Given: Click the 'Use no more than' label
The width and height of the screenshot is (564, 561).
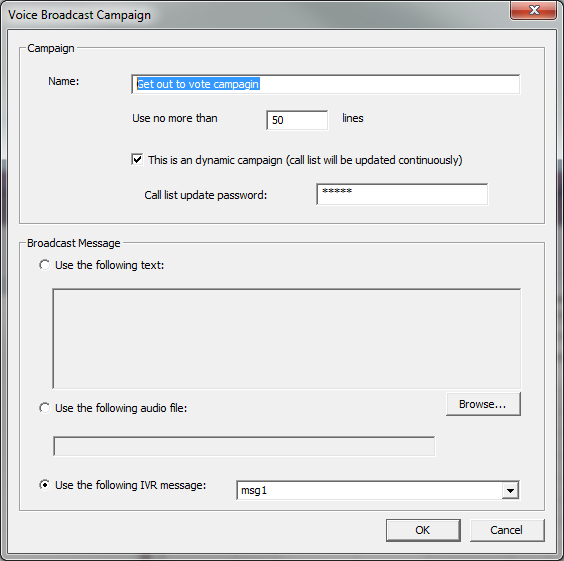Looking at the screenshot, I should [x=175, y=118].
